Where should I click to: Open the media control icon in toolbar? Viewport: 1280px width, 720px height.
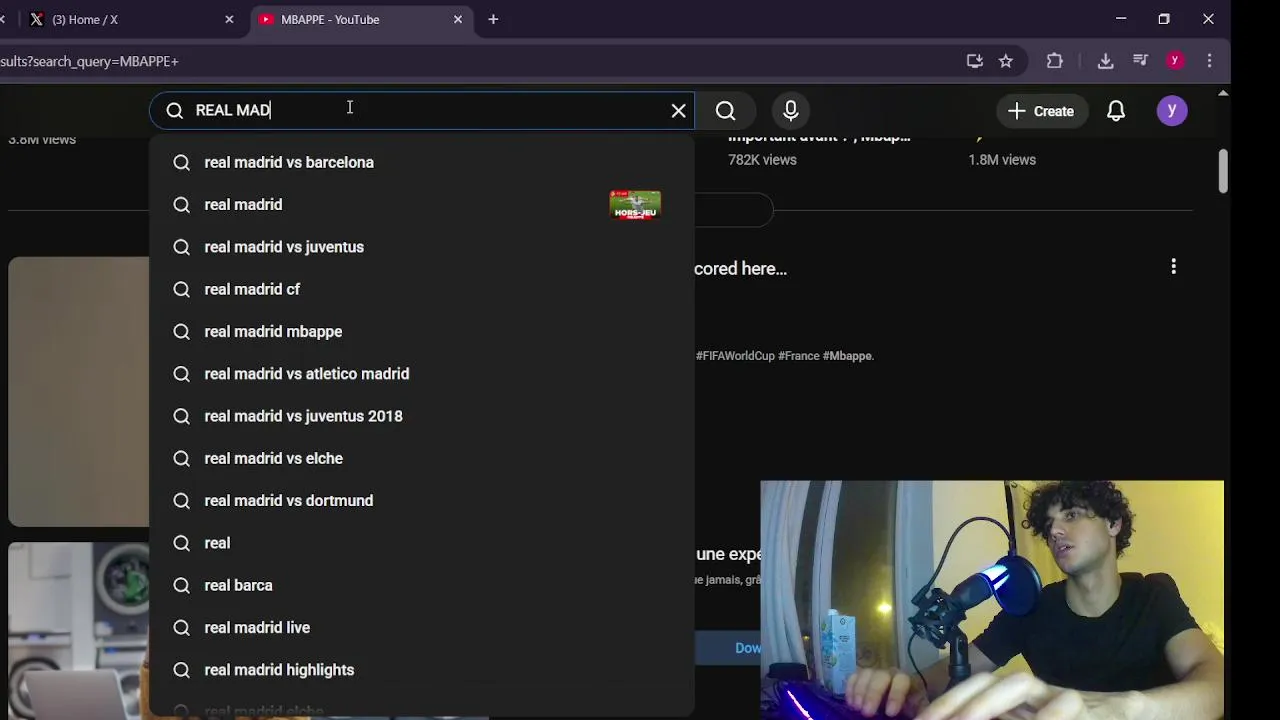click(x=1140, y=61)
